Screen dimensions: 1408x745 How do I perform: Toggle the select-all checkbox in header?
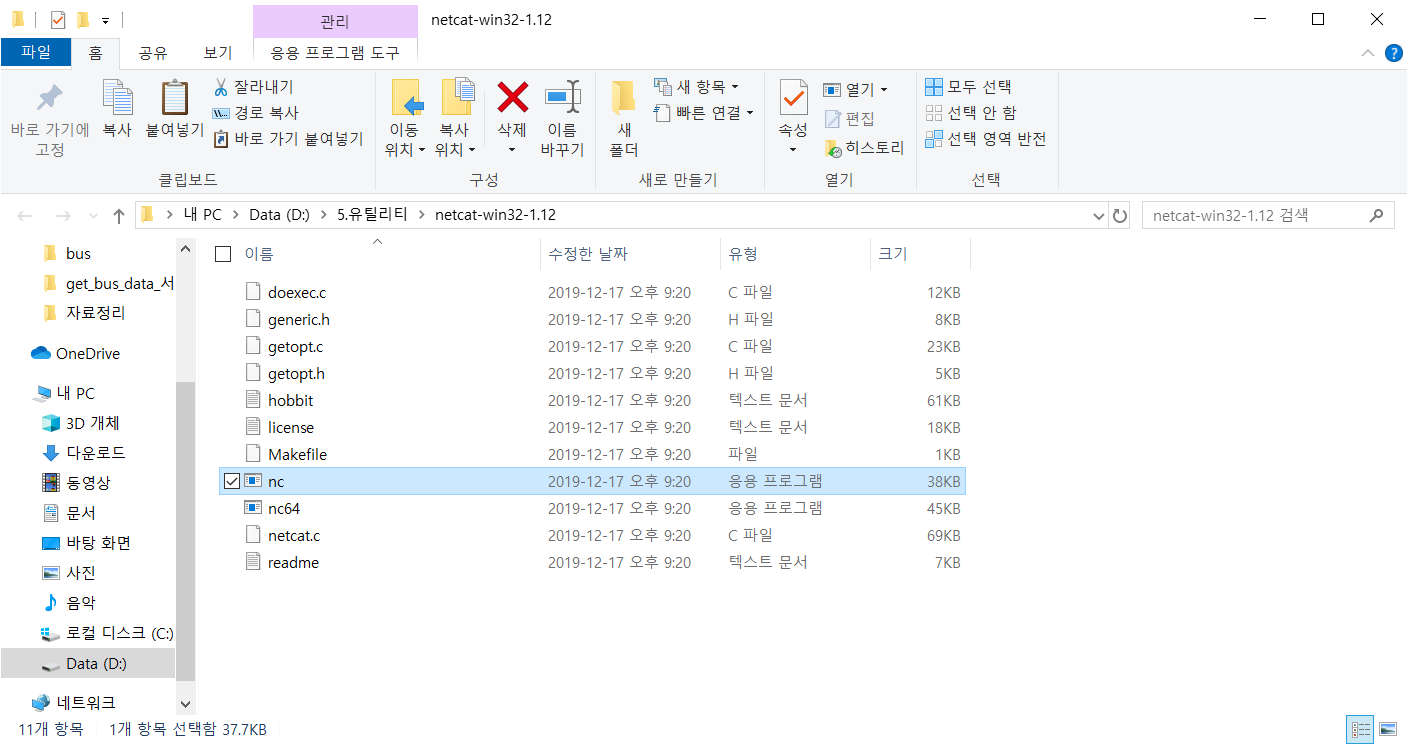click(x=223, y=254)
